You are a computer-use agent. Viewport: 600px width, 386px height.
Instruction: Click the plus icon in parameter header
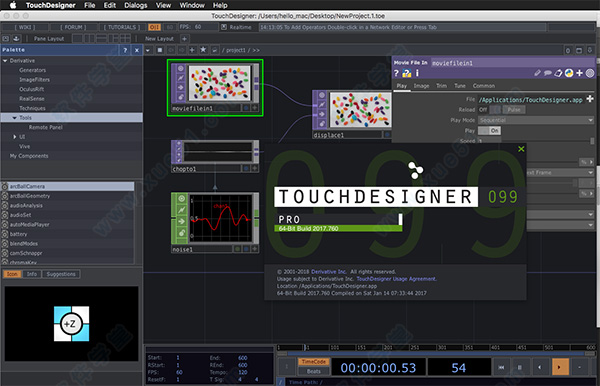579,73
